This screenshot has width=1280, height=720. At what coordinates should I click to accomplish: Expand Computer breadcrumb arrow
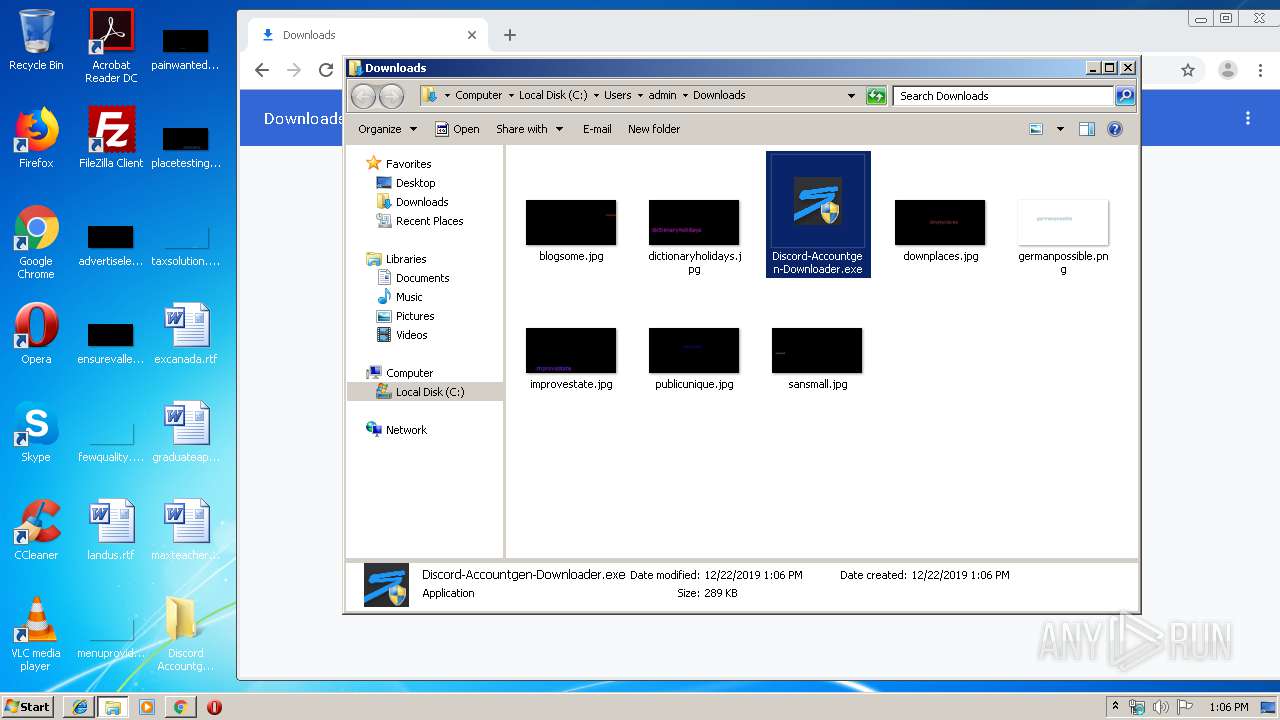tap(510, 96)
